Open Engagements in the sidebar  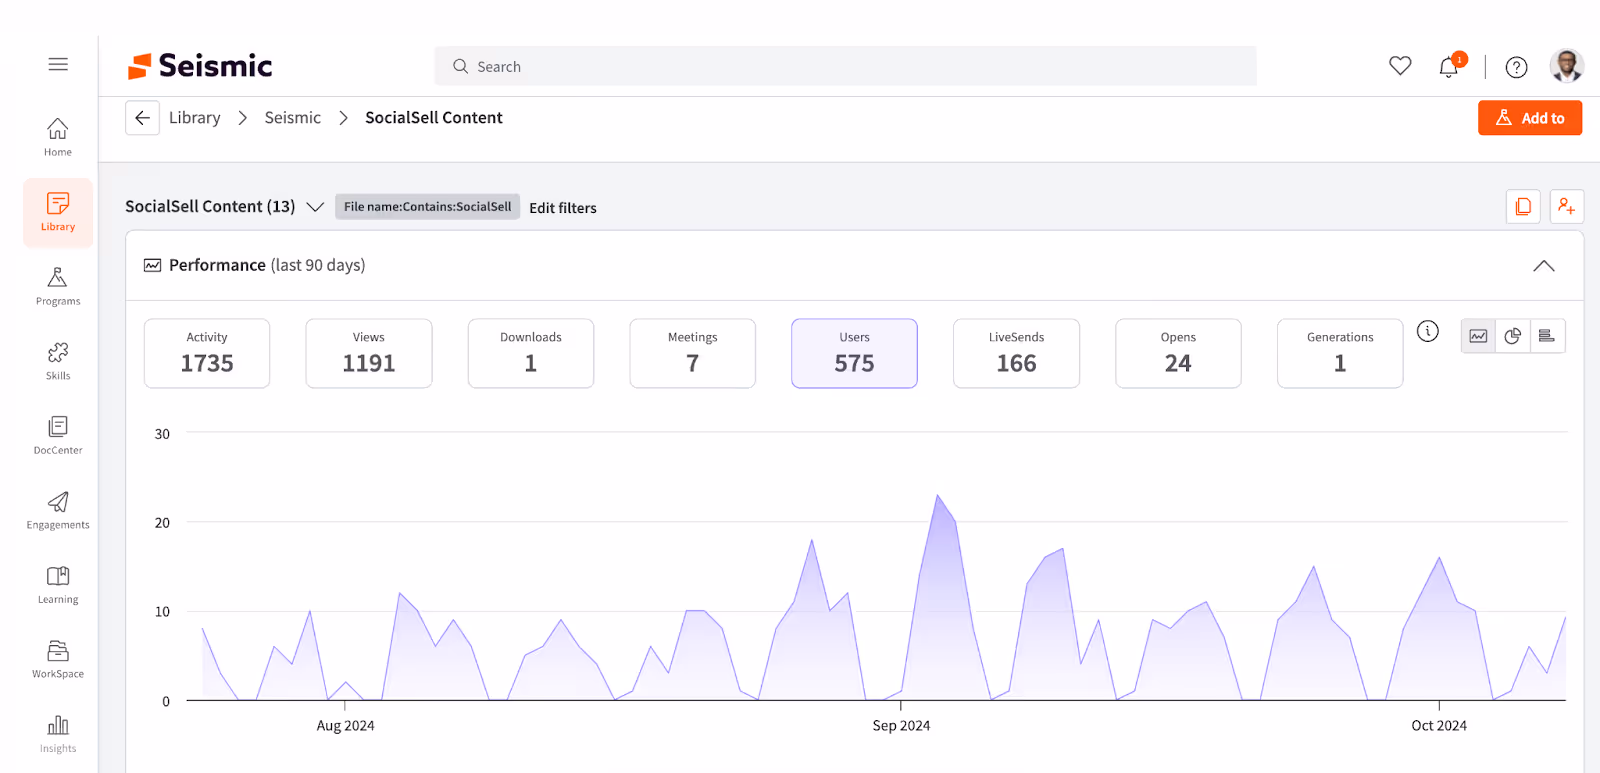(x=58, y=510)
